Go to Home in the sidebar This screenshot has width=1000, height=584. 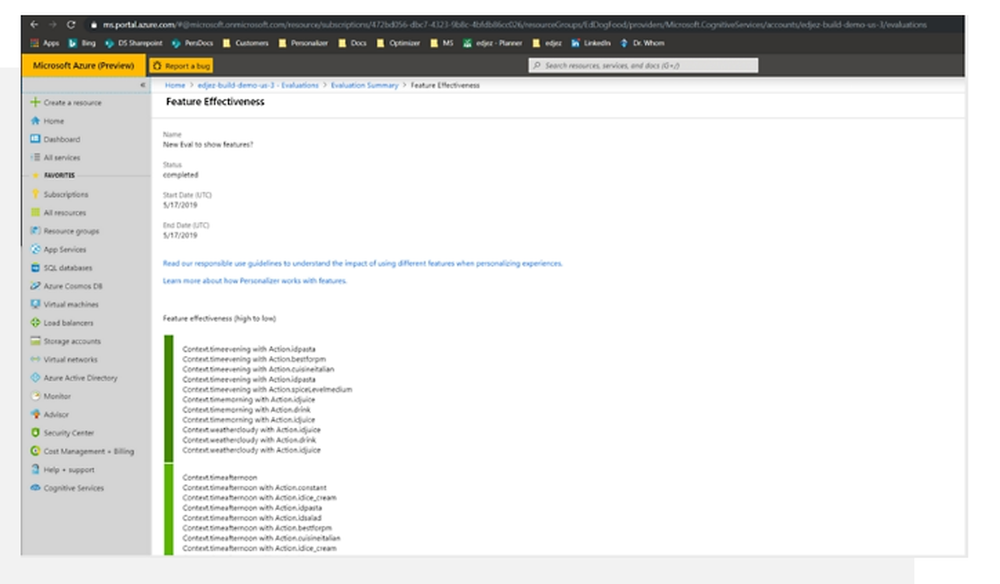pos(47,121)
